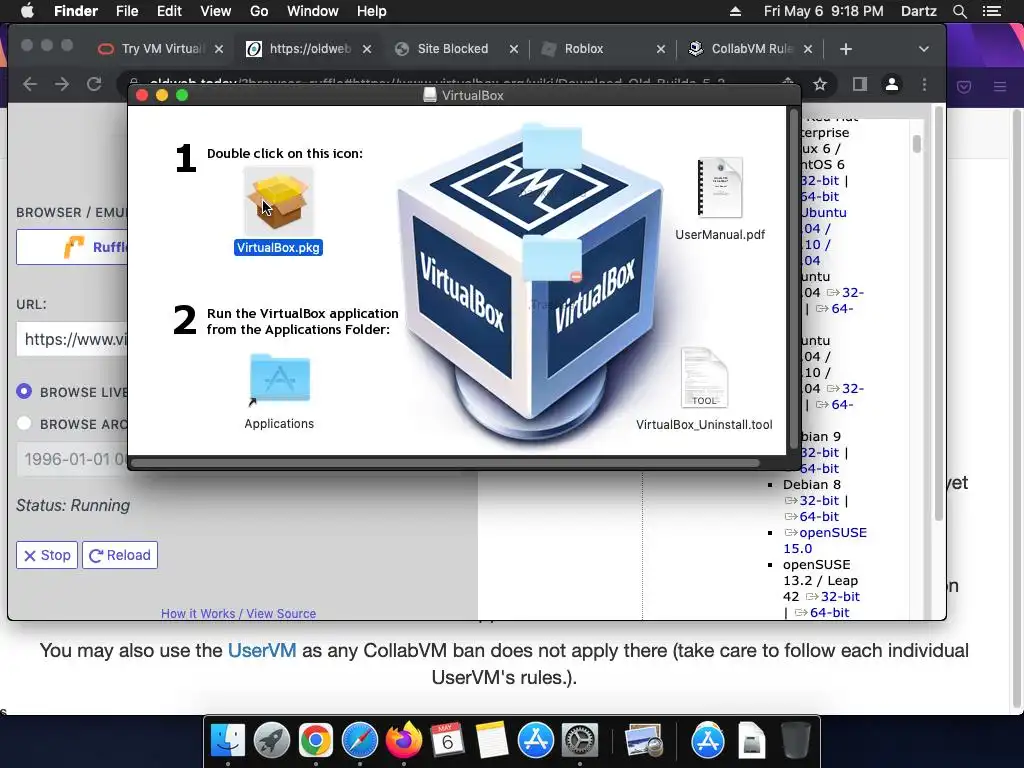The height and width of the screenshot is (768, 1024).
Task: Click the VirtualBox window horizontal scrollbar
Action: click(445, 463)
